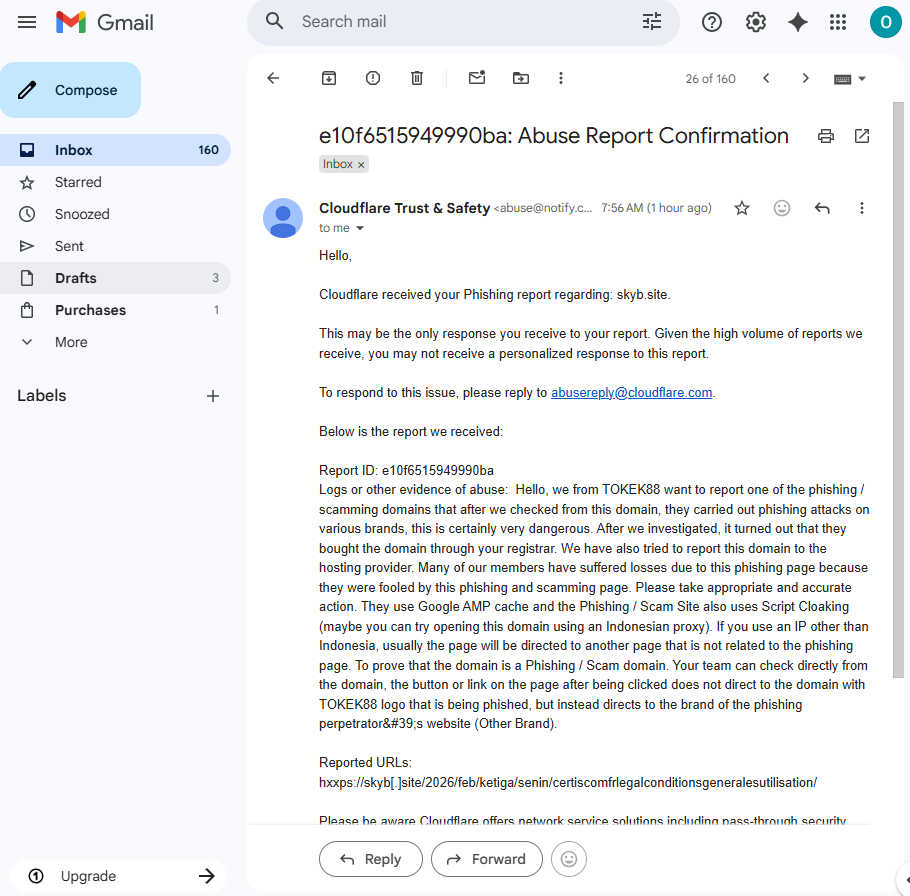Remove the Inbox label chip
The height and width of the screenshot is (896, 910).
361,165
